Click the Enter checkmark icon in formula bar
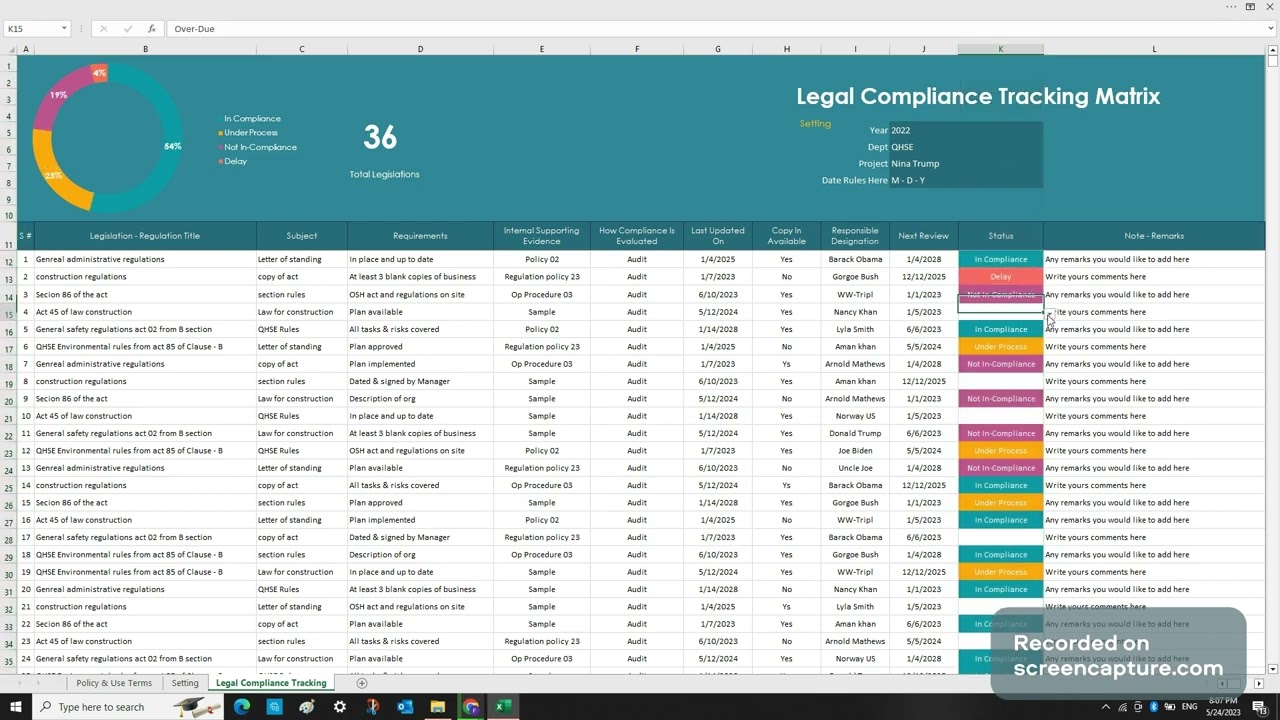 click(127, 29)
